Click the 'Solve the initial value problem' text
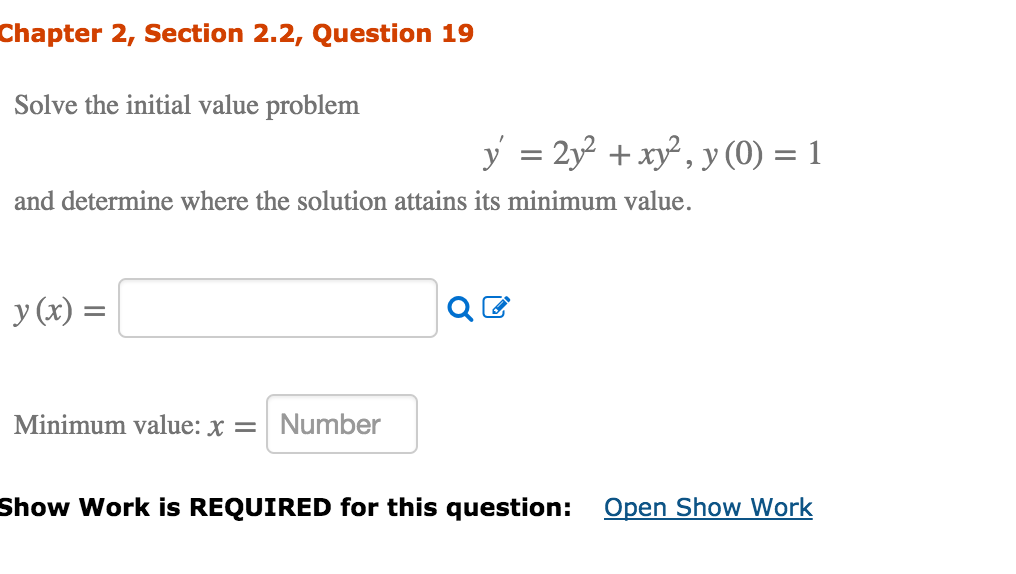This screenshot has height=574, width=1016. point(187,106)
